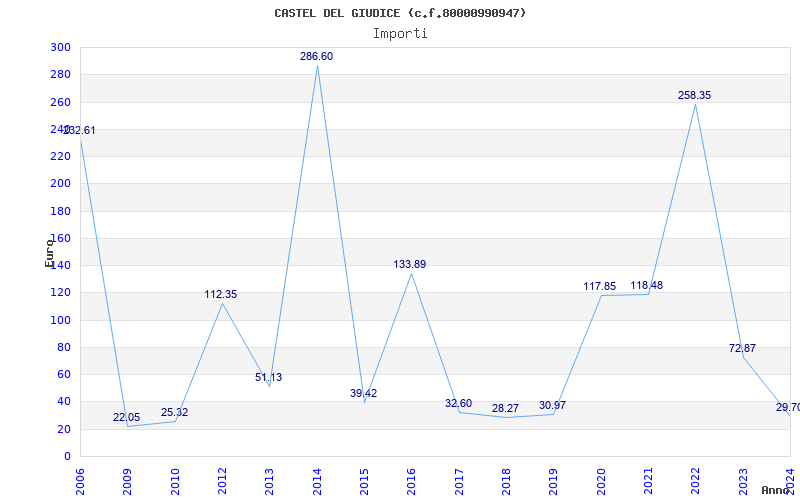Click the 200 y-axis tick label
The image size is (800, 500).
pos(60,184)
